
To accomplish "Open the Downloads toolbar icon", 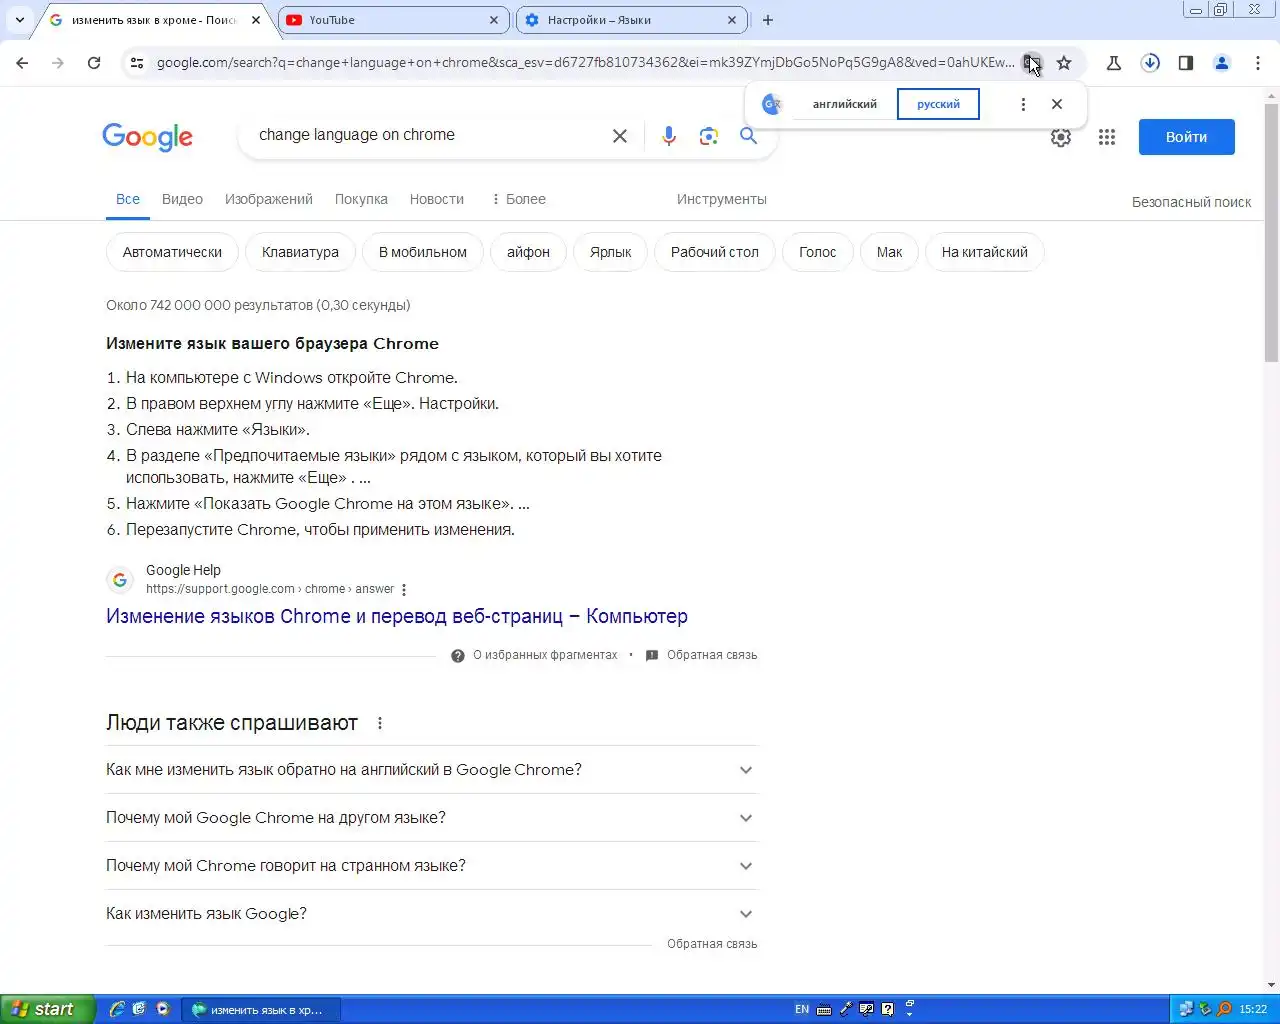I will (1150, 63).
